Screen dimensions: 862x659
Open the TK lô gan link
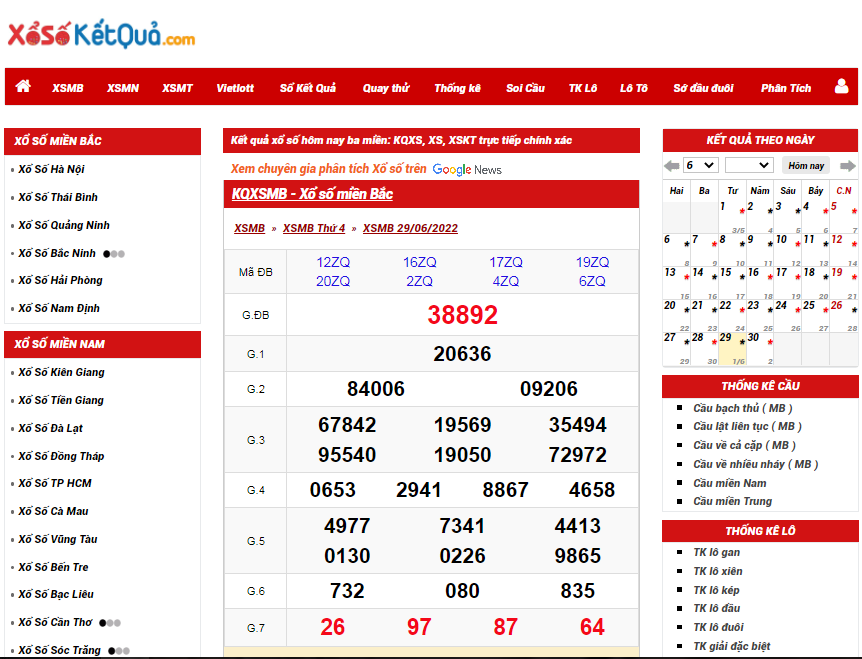(716, 551)
